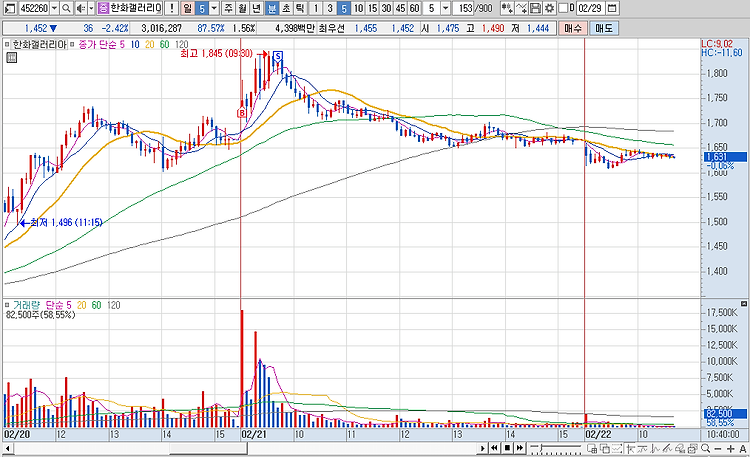The width and height of the screenshot is (750, 457).
Task: Click the stop button in bottom controls
Action: [x=507, y=448]
